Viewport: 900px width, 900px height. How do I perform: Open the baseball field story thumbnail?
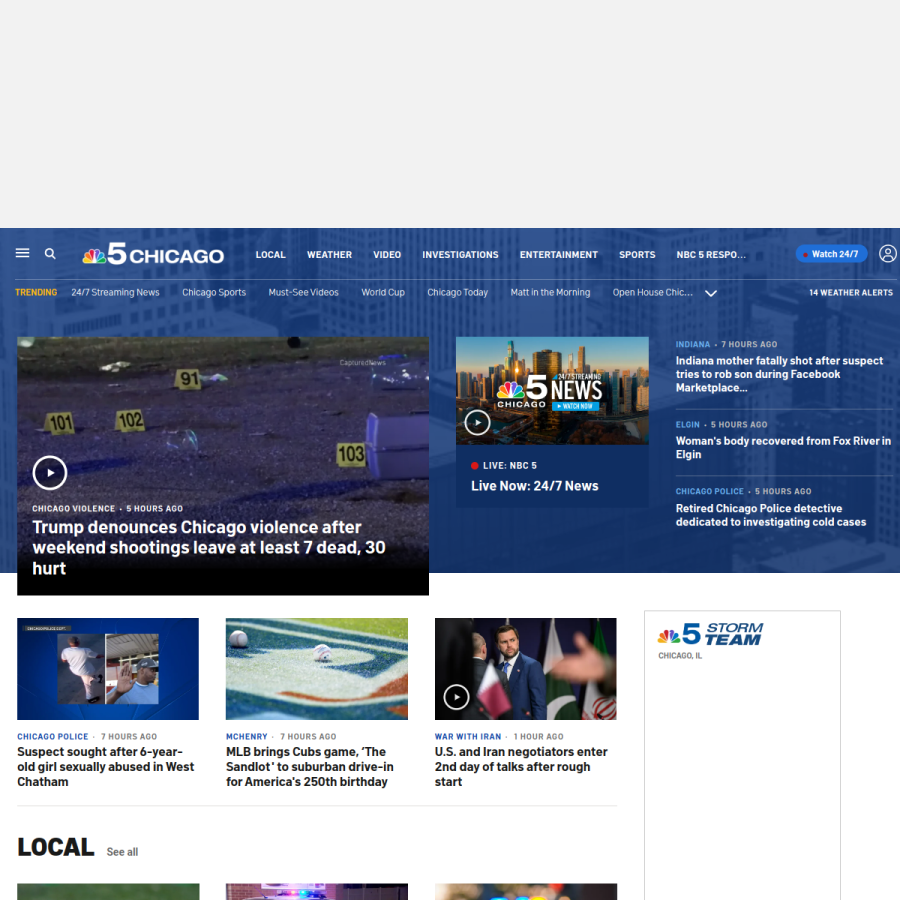[x=317, y=669]
